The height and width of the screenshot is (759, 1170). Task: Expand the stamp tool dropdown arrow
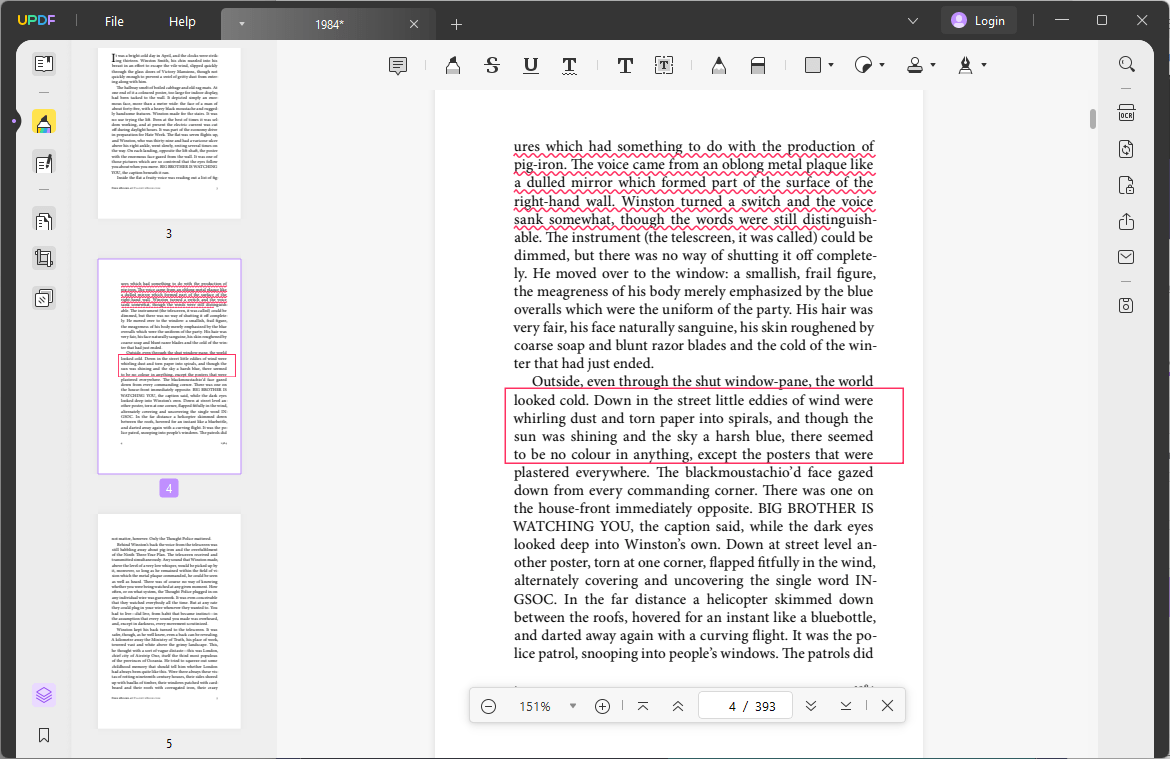933,66
